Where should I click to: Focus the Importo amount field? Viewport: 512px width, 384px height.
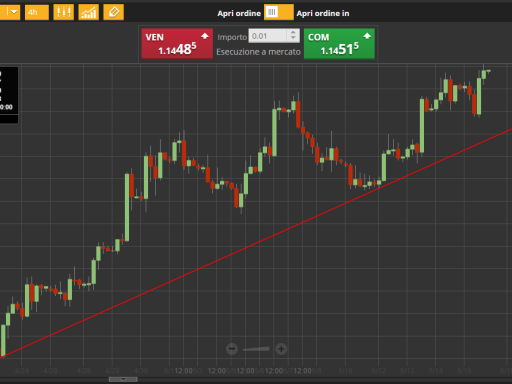[x=268, y=36]
